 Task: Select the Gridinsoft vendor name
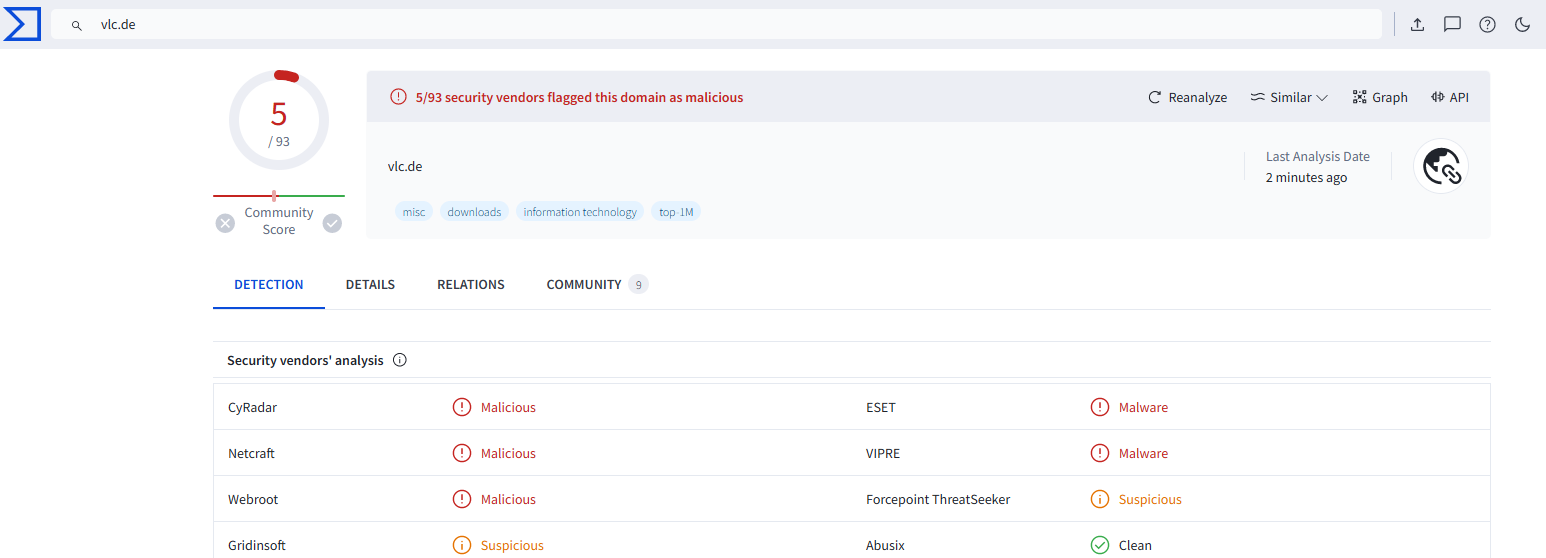(256, 545)
